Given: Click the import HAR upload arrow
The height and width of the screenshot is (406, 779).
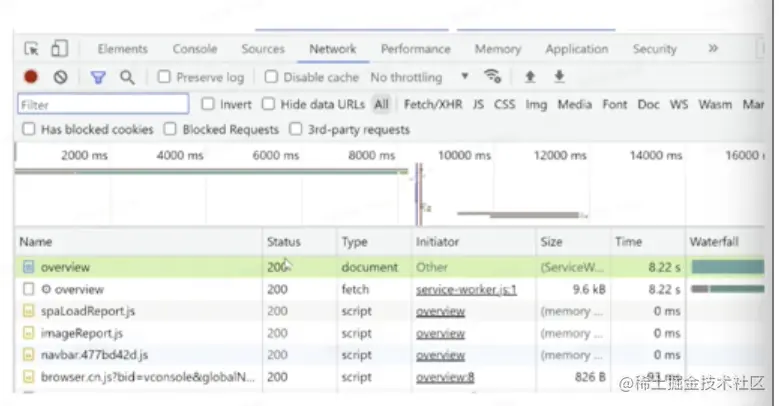Looking at the screenshot, I should pyautogui.click(x=530, y=77).
